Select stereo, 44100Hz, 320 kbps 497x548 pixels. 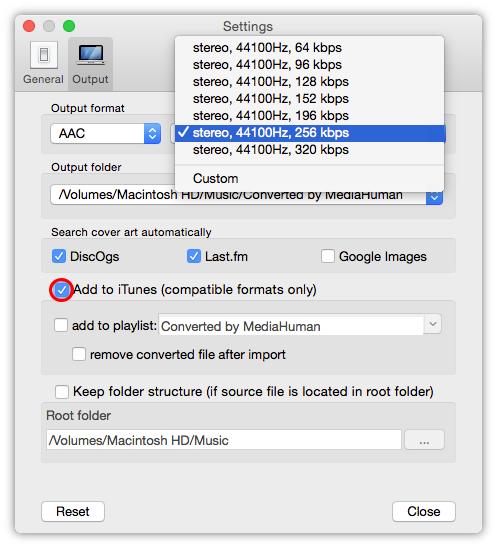point(309,150)
